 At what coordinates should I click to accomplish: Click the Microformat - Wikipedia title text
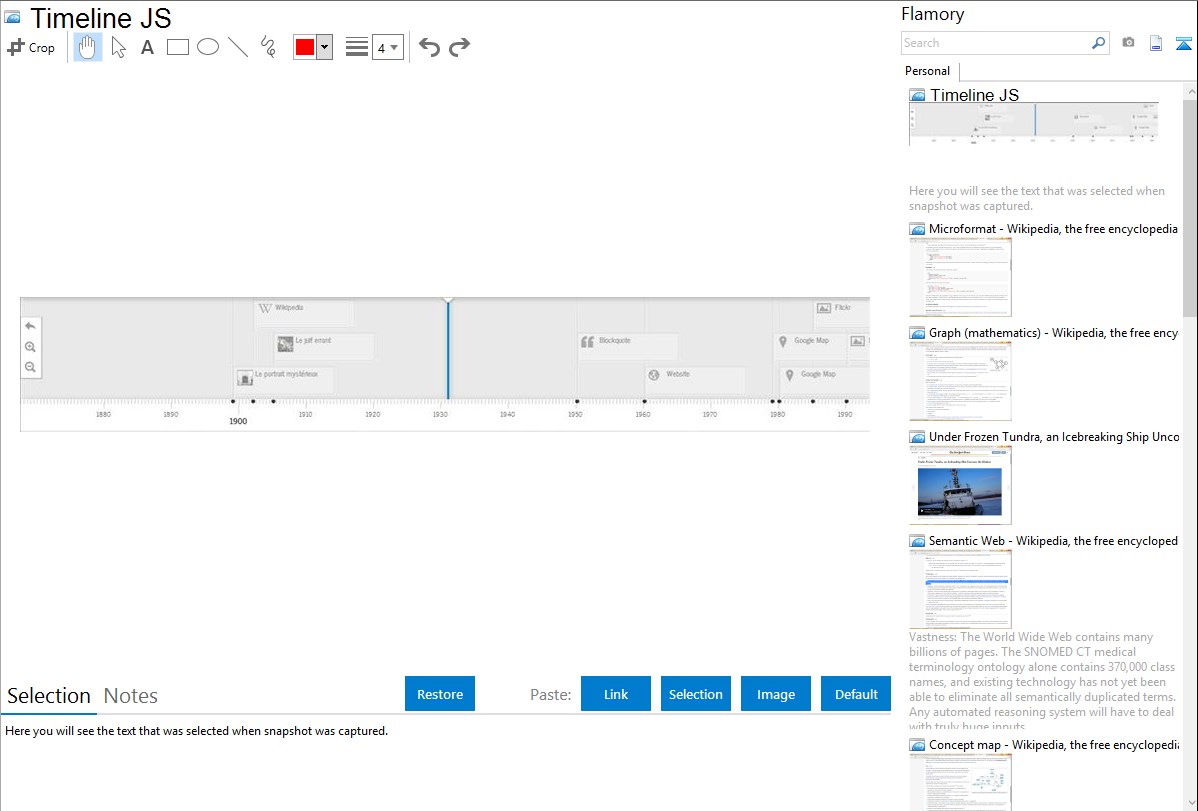coord(1053,229)
